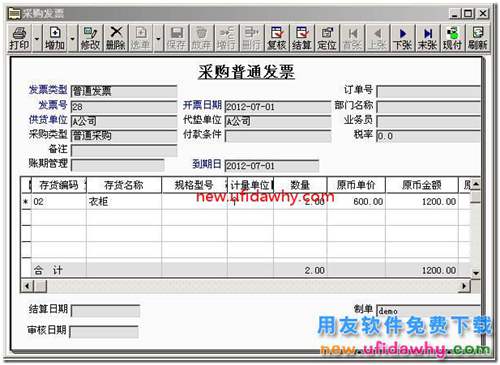Minimize the 采购发票 window
This screenshot has height=365, width=500.
[x=455, y=14]
